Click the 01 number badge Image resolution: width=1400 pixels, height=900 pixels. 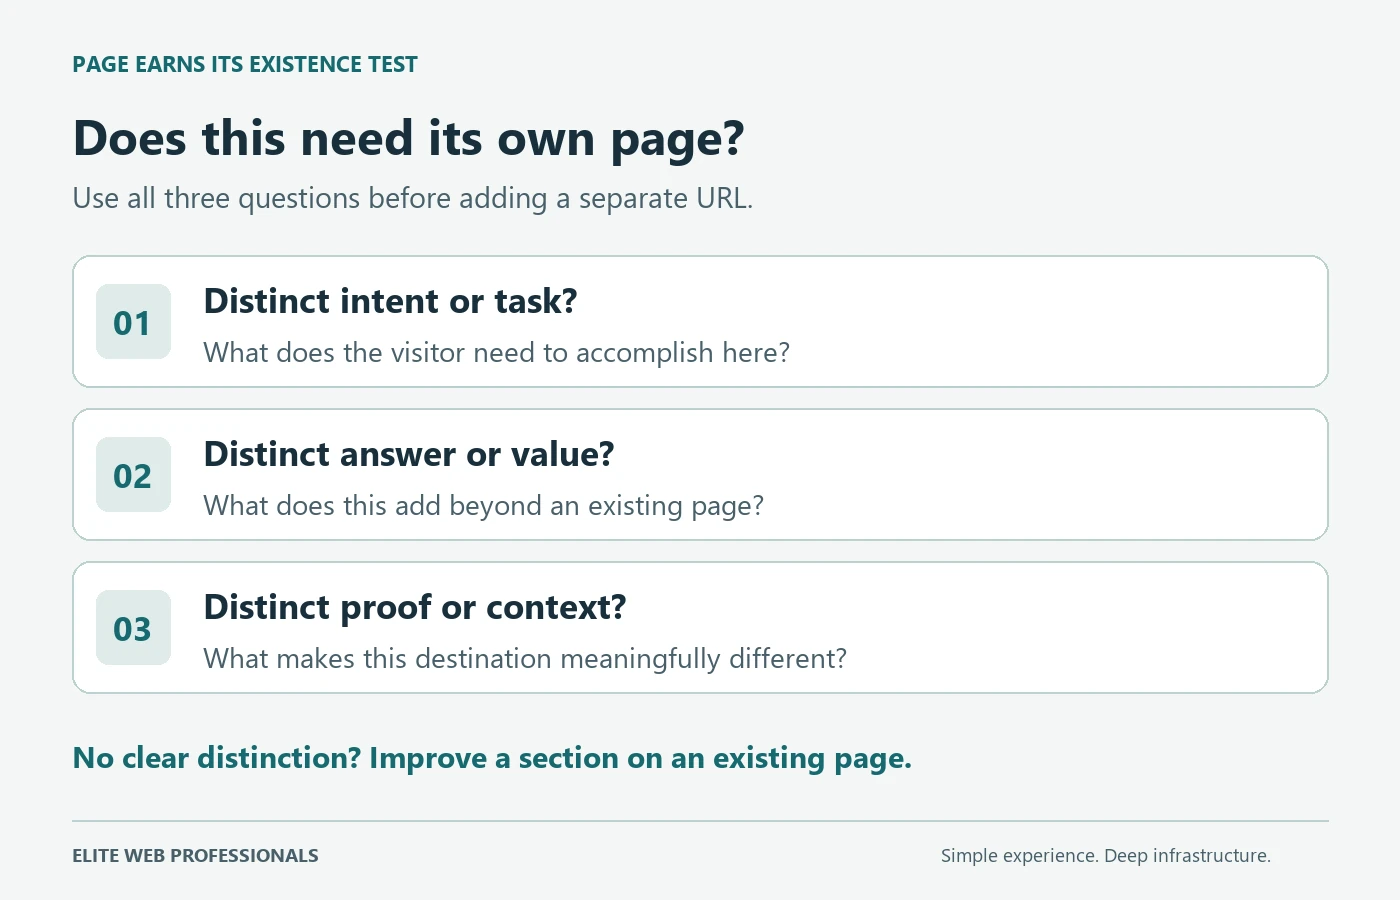point(133,322)
